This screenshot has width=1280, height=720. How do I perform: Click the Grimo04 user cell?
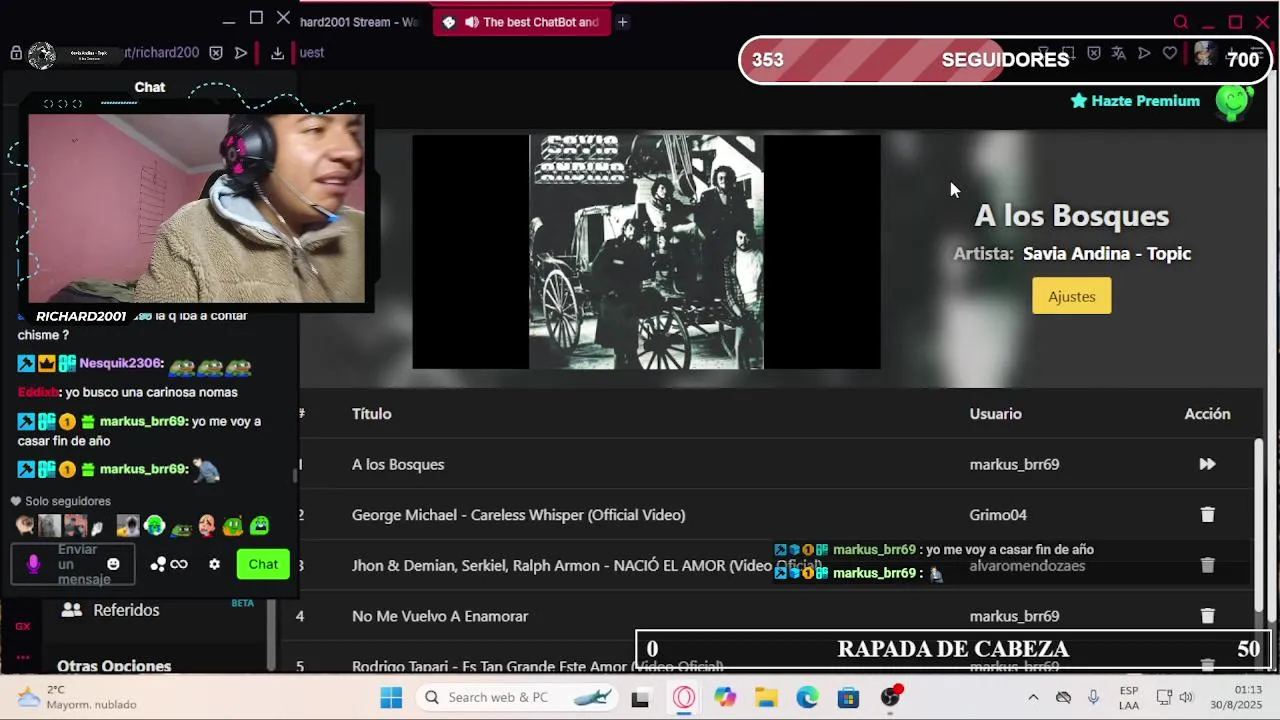coord(998,515)
